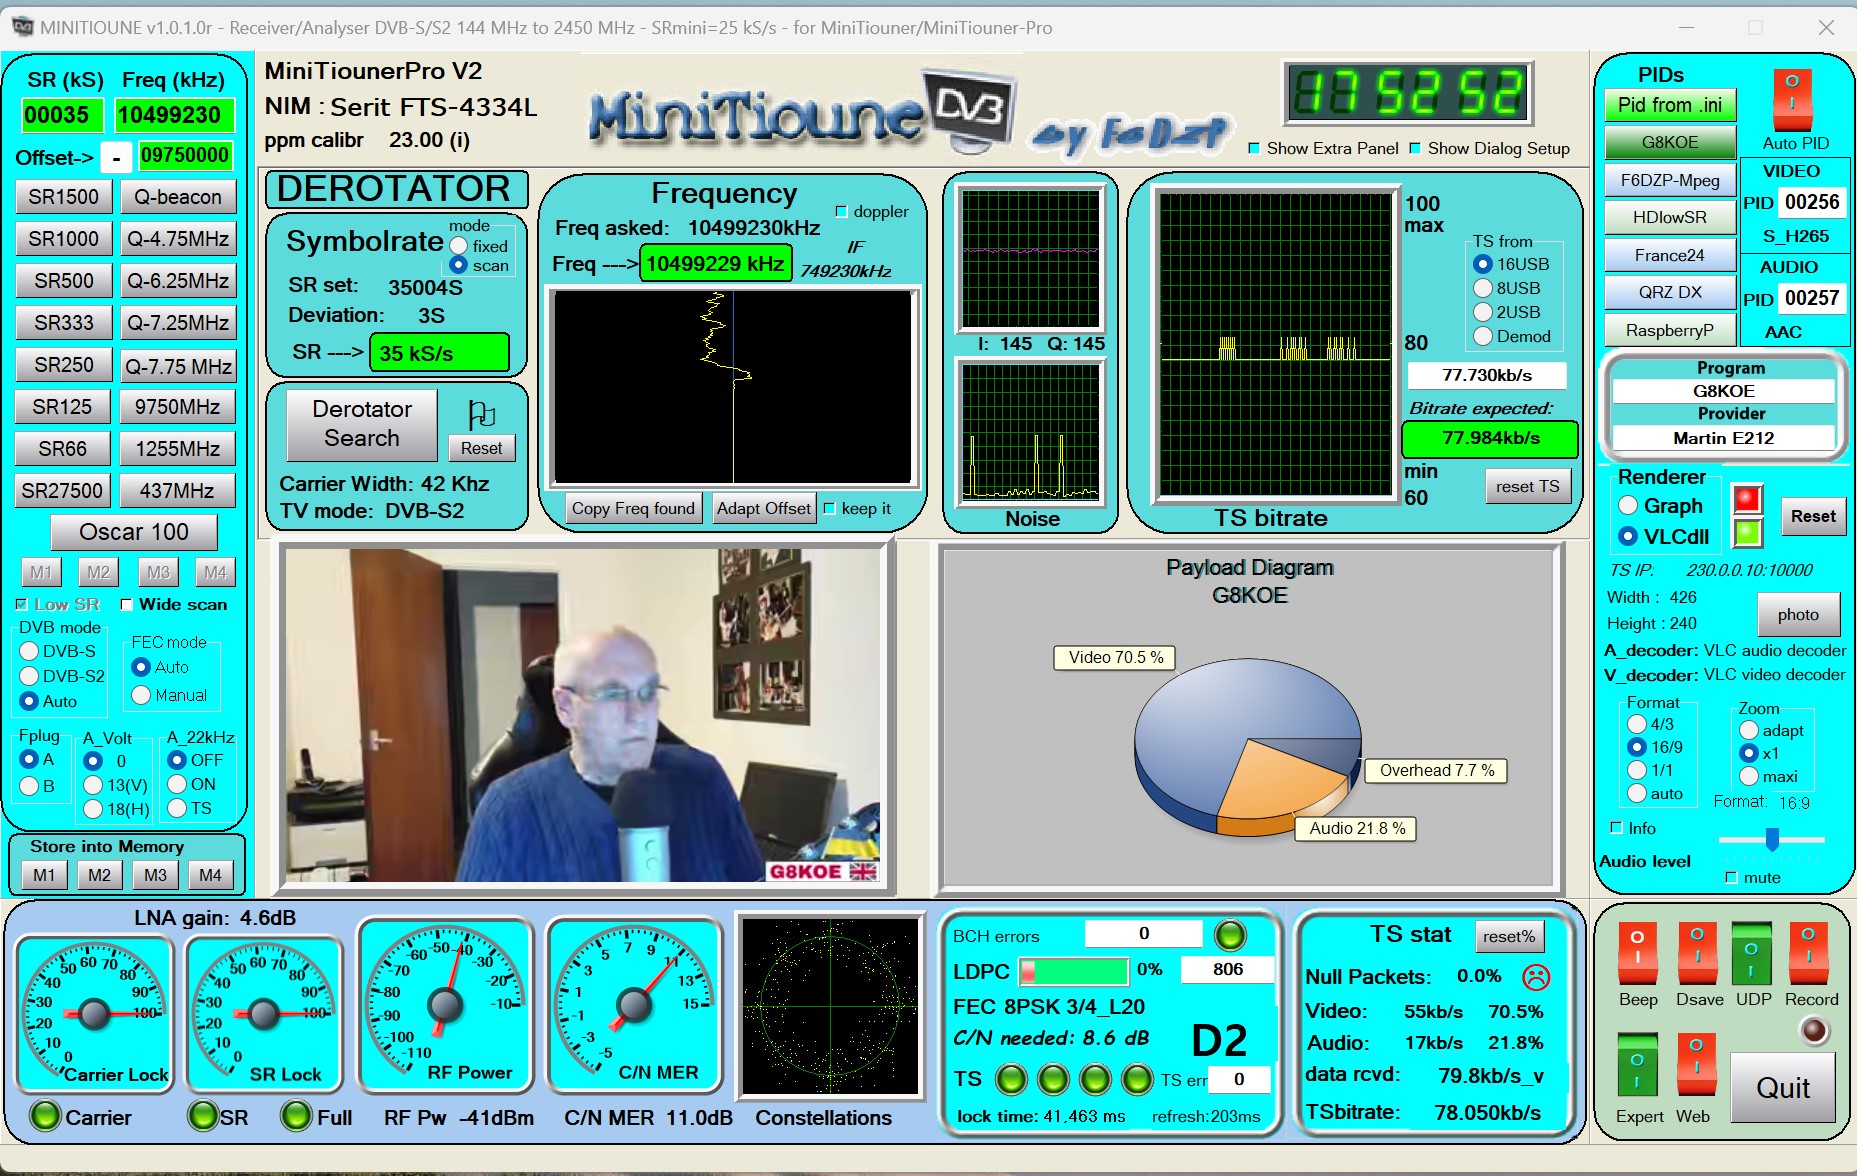This screenshot has height=1176, width=1857.
Task: Click the MiniTioune DVB logo
Action: 803,112
